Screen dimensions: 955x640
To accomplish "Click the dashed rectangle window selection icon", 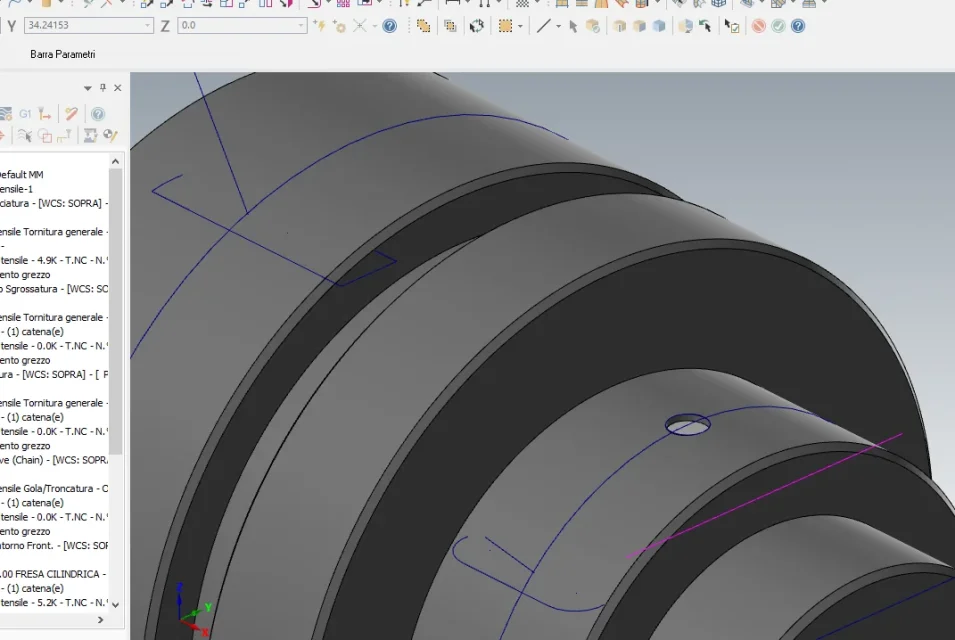I will tap(506, 26).
